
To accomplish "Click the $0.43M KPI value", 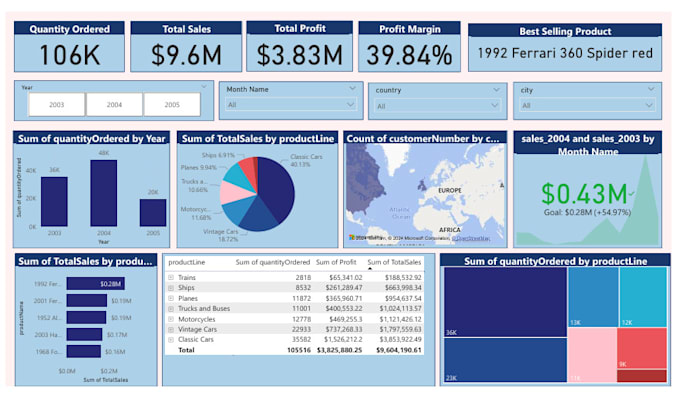I will [584, 194].
